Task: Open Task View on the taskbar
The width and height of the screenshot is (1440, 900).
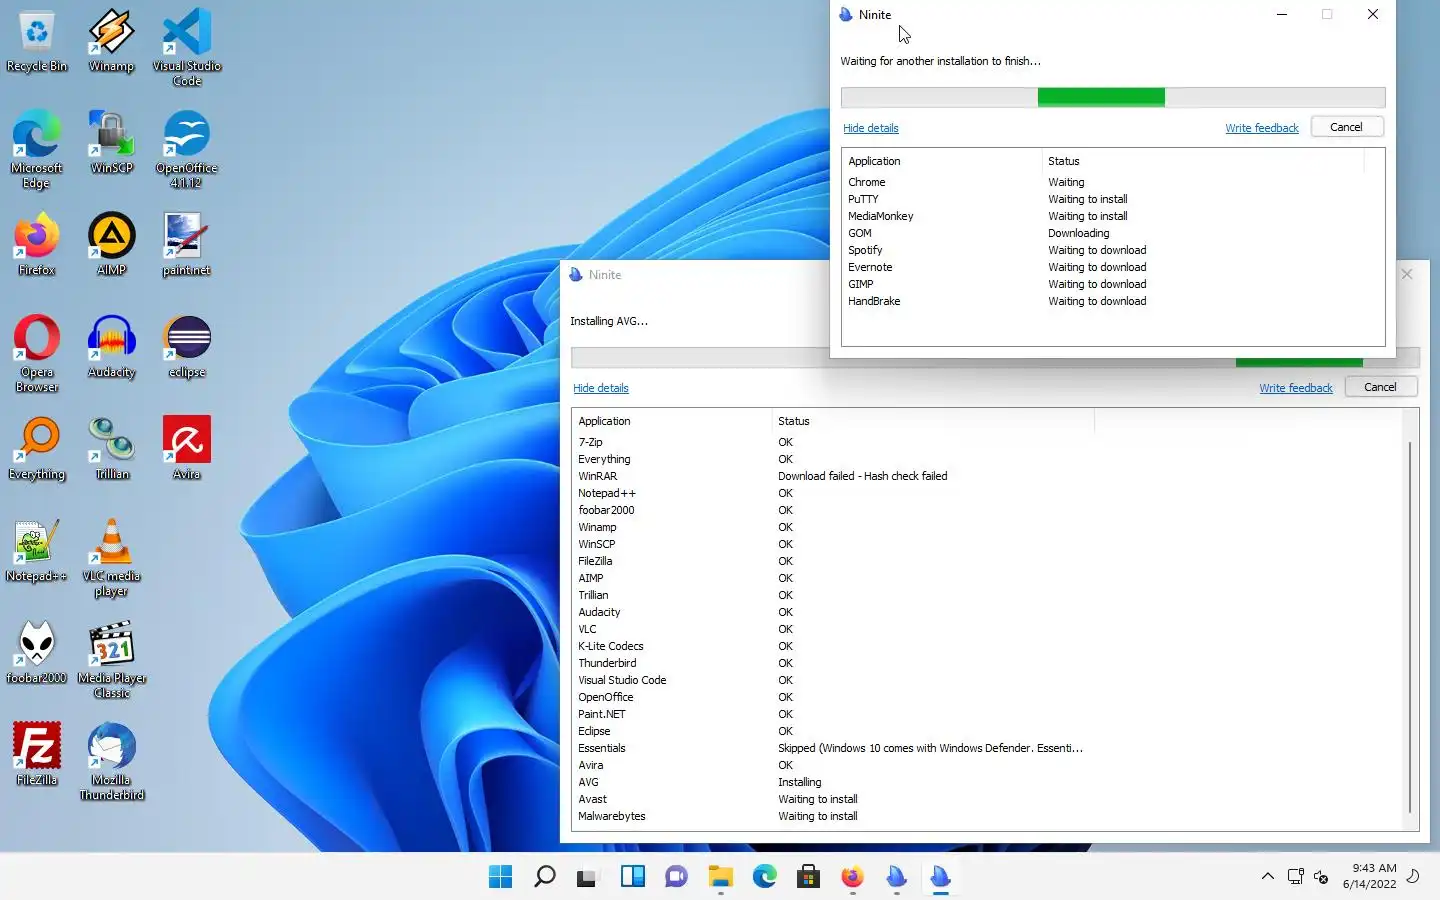Action: [588, 877]
